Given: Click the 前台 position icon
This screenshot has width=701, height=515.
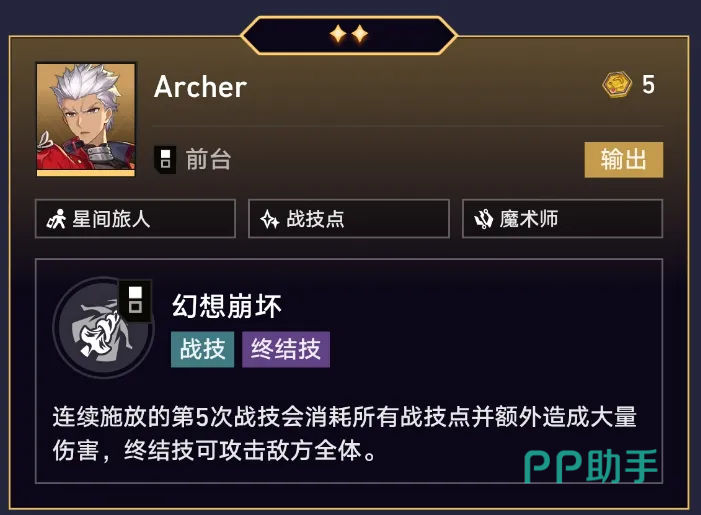Looking at the screenshot, I should [x=165, y=159].
